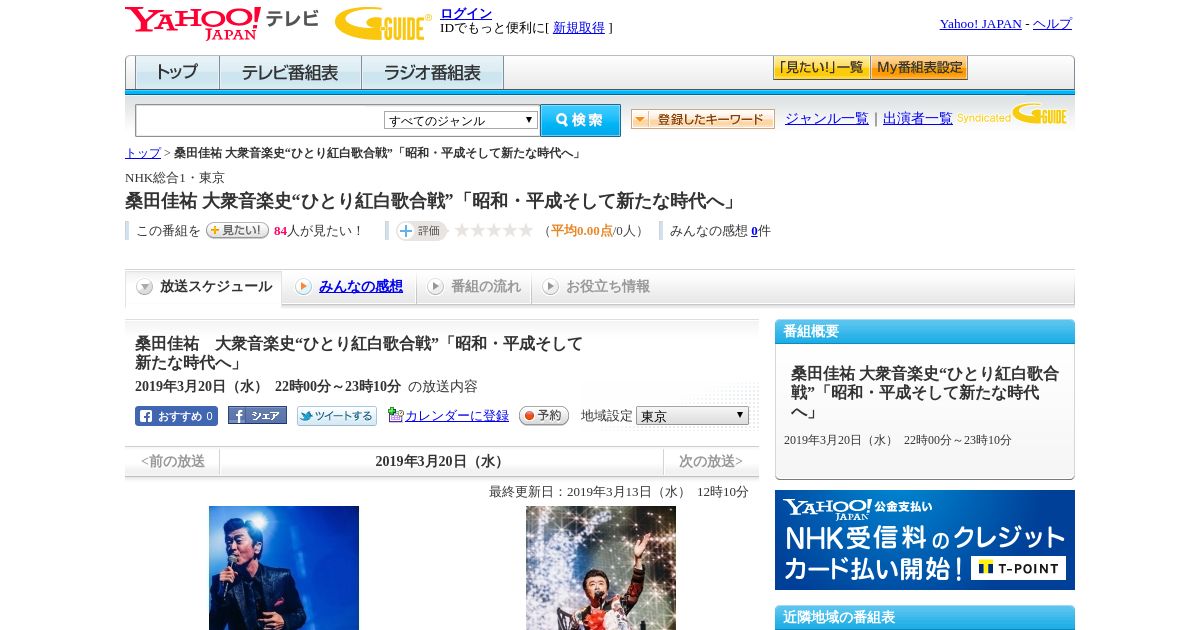Open the My番組表設定 button
The height and width of the screenshot is (630, 1200).
(x=919, y=68)
